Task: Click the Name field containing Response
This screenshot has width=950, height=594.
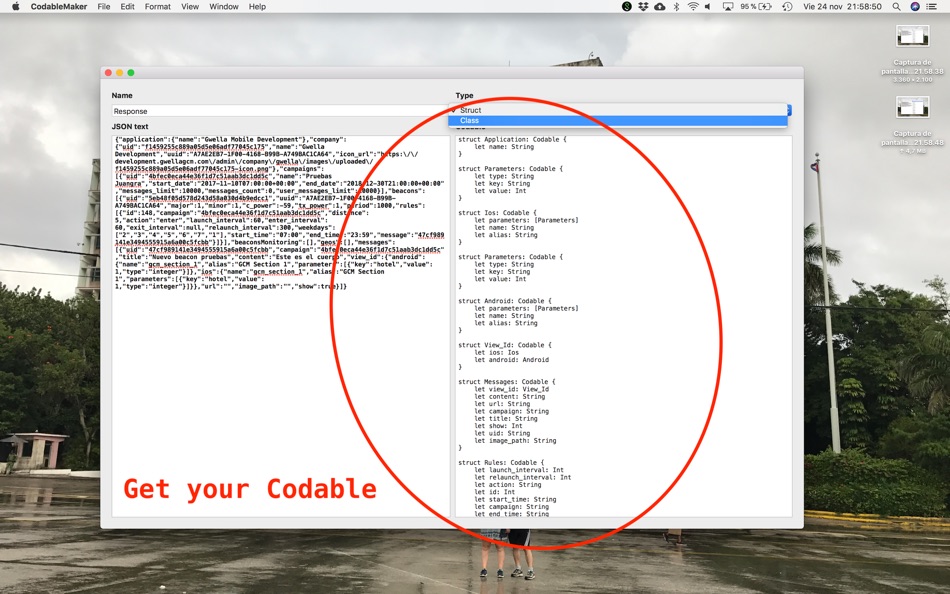Action: [281, 111]
